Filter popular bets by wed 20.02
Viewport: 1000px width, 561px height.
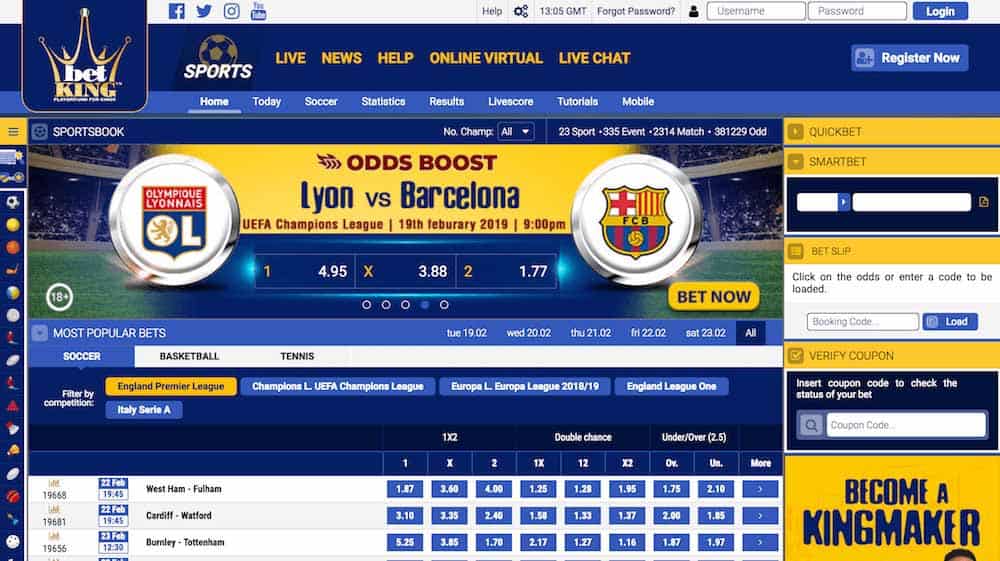tap(529, 333)
